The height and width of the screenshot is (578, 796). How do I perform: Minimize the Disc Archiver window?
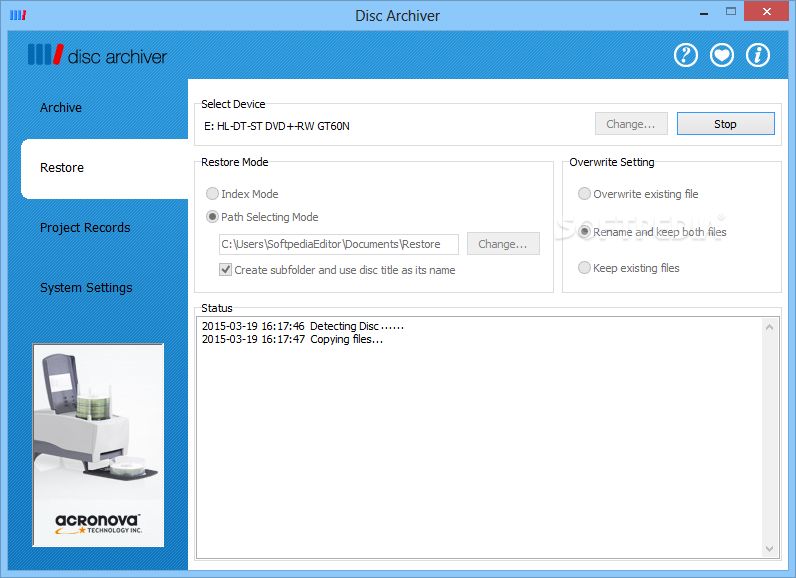(x=704, y=13)
